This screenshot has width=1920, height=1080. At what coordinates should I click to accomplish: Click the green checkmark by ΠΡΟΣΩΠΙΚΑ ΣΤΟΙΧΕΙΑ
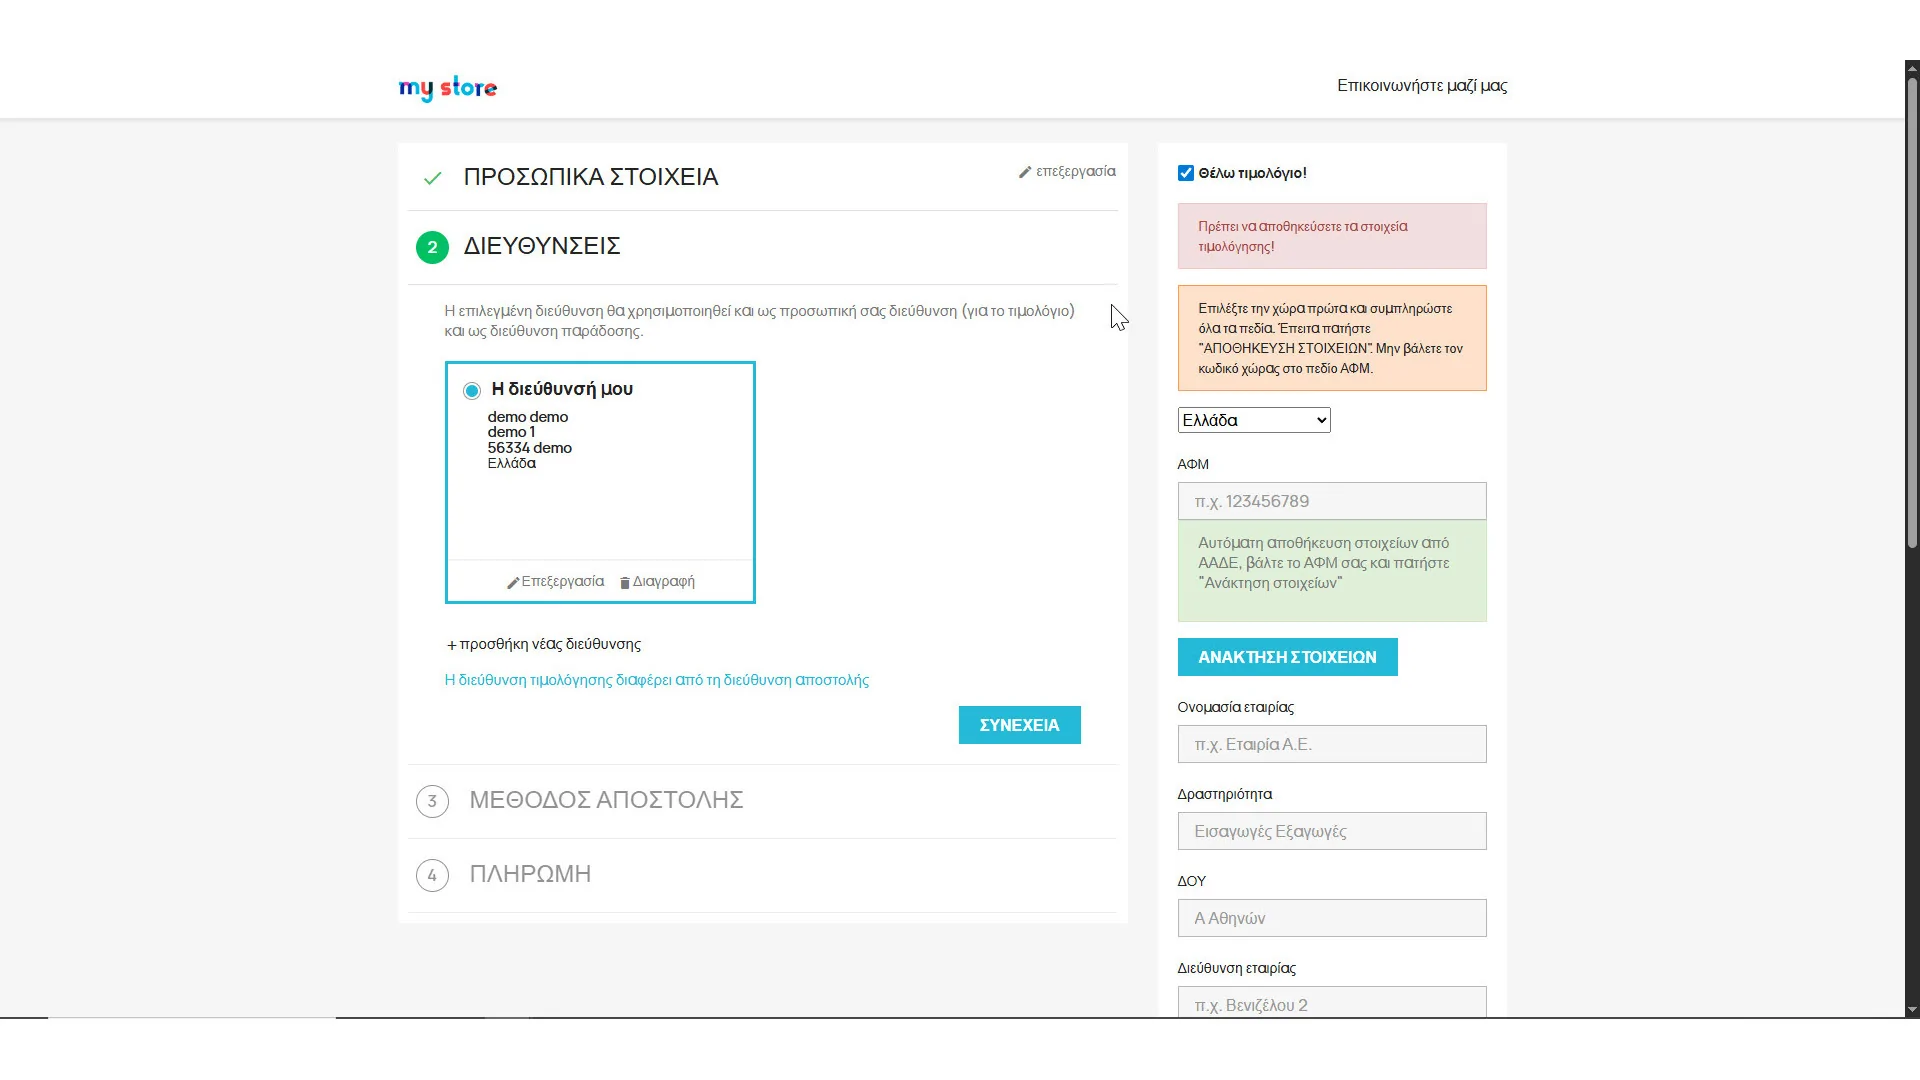tap(432, 178)
